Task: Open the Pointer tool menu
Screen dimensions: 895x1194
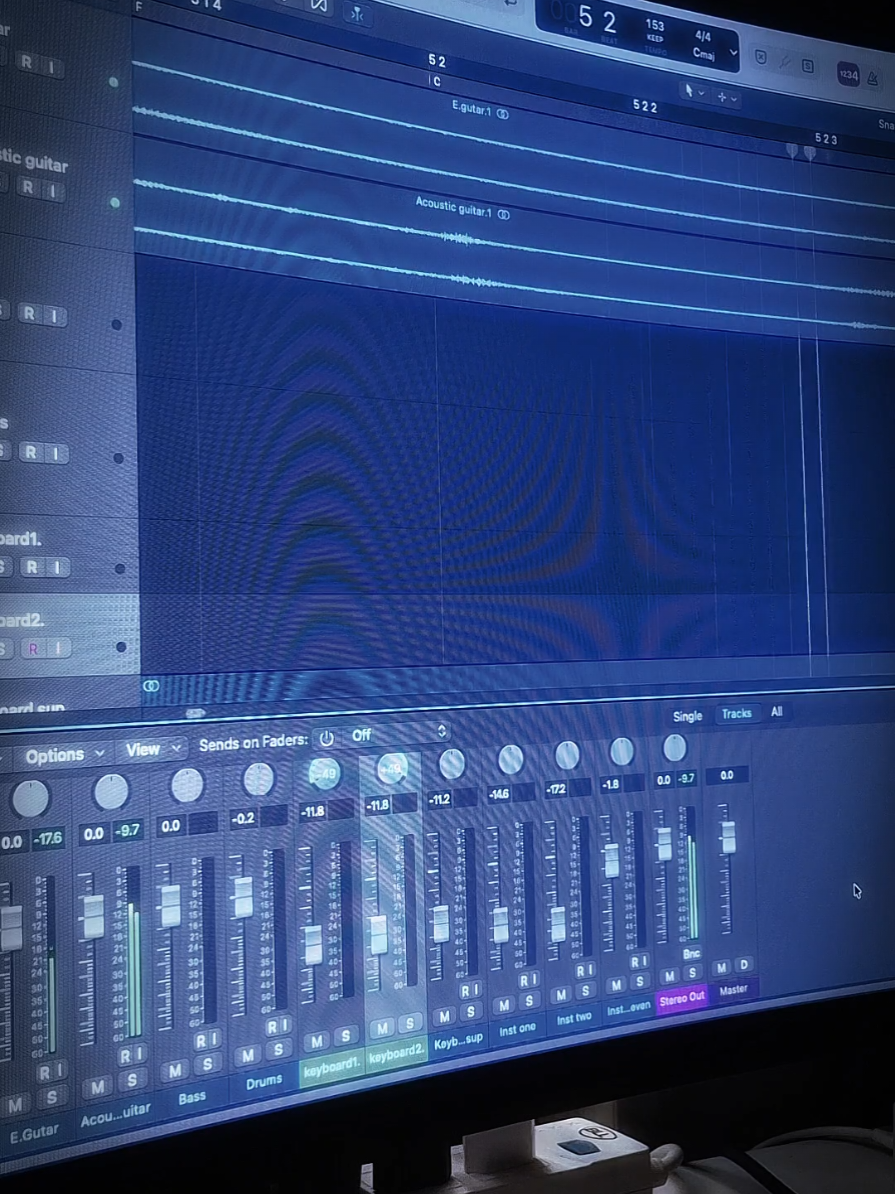Action: click(693, 91)
